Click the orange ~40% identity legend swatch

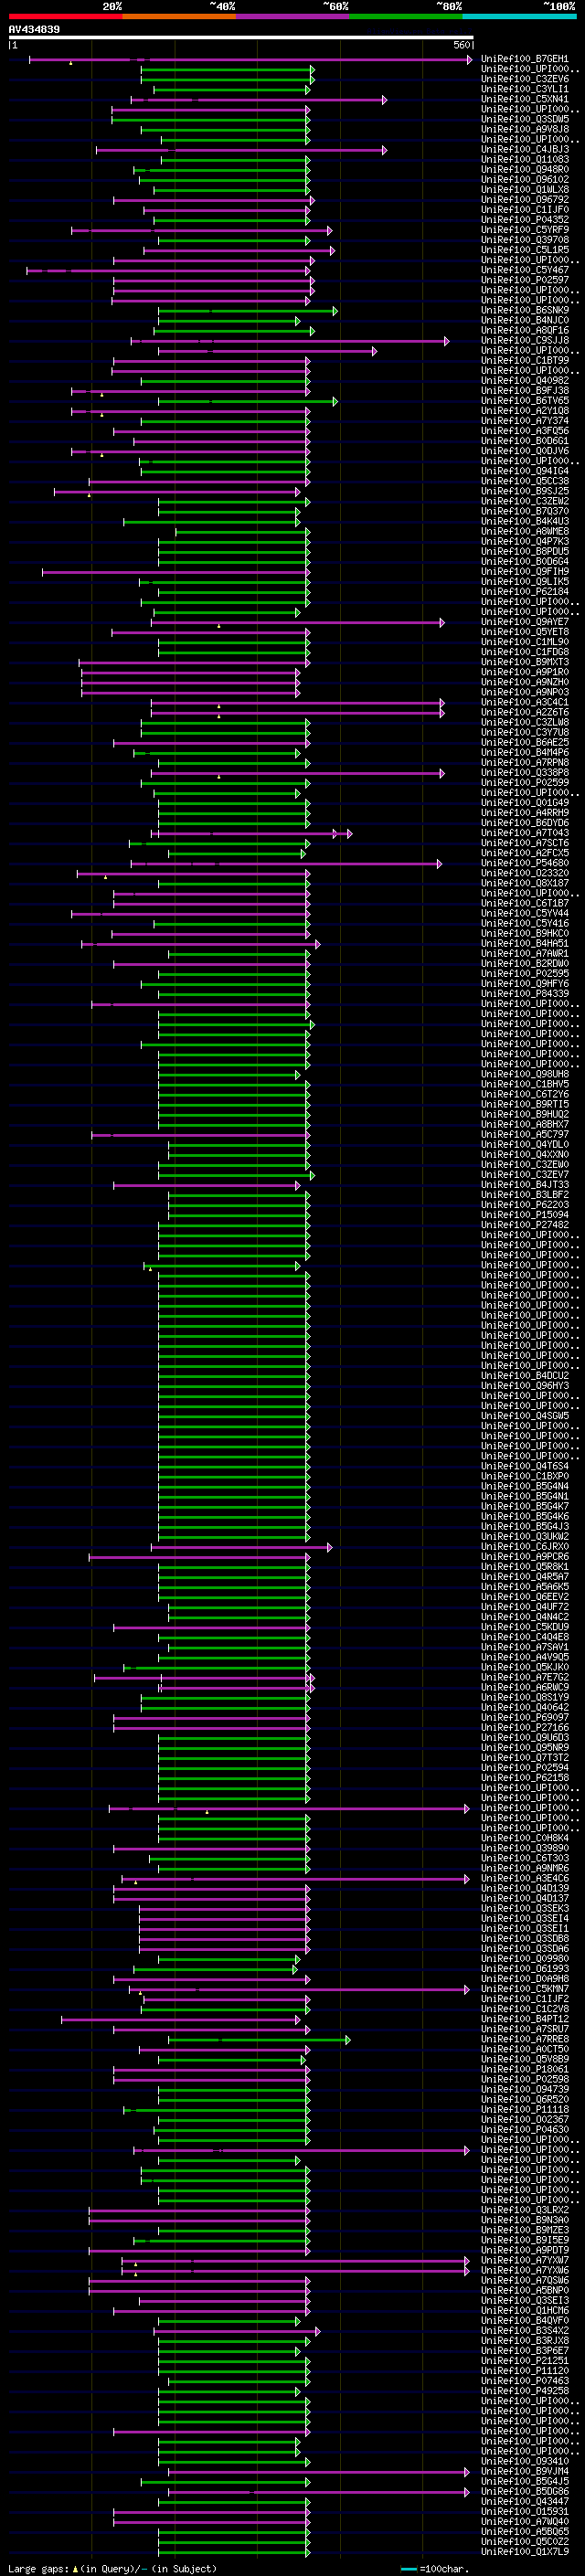(179, 17)
